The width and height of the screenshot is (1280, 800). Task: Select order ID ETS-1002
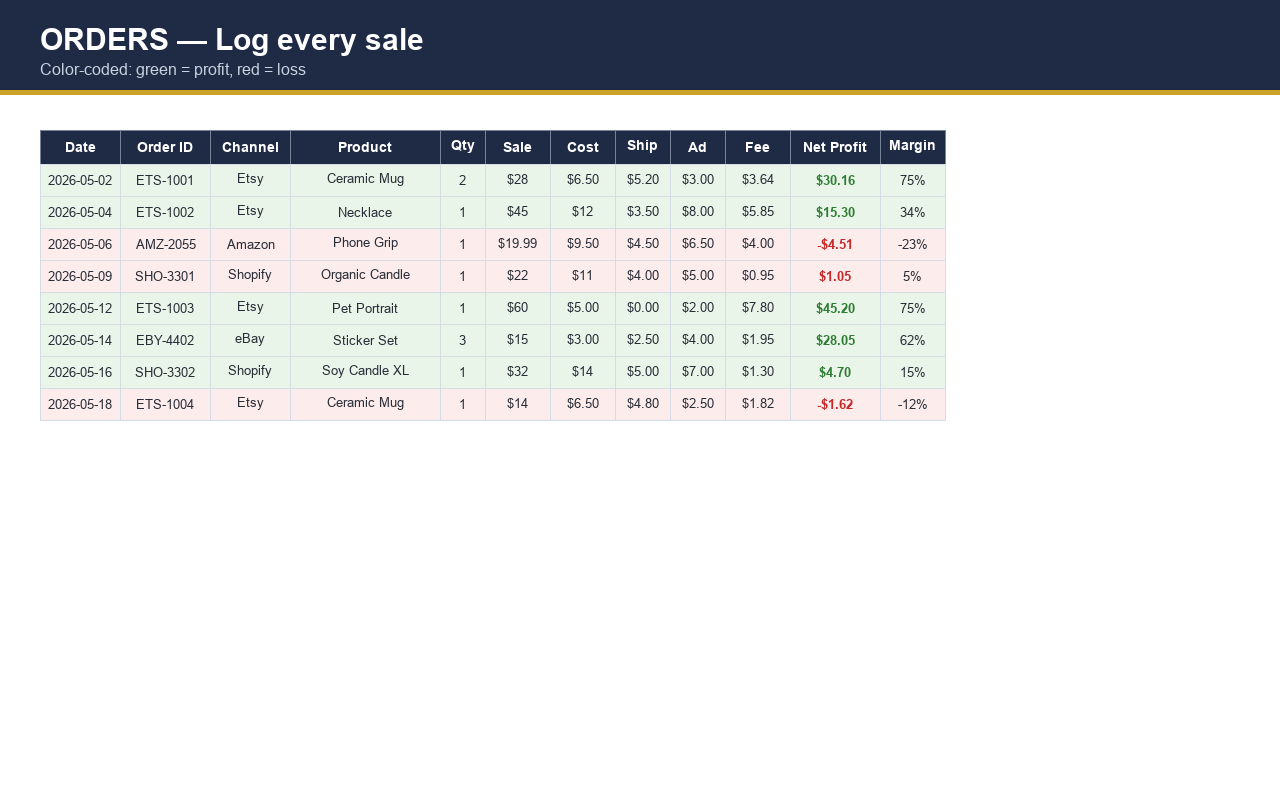coord(165,213)
